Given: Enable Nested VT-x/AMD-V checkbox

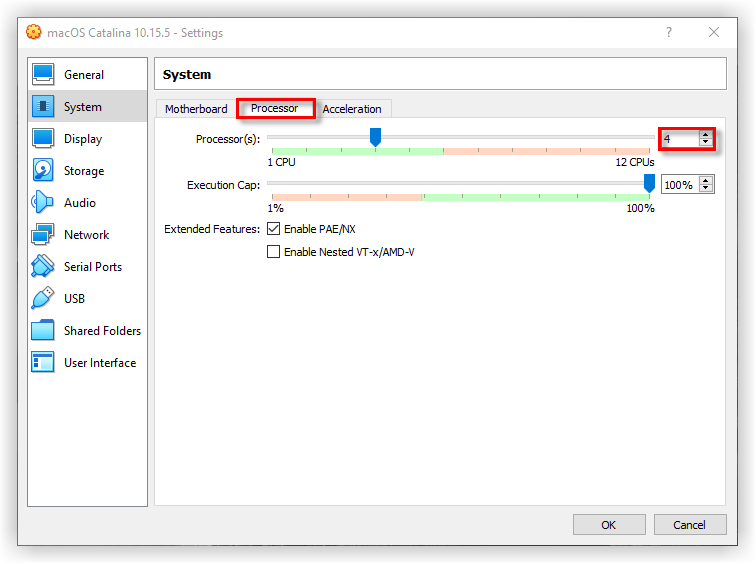Looking at the screenshot, I should point(274,252).
